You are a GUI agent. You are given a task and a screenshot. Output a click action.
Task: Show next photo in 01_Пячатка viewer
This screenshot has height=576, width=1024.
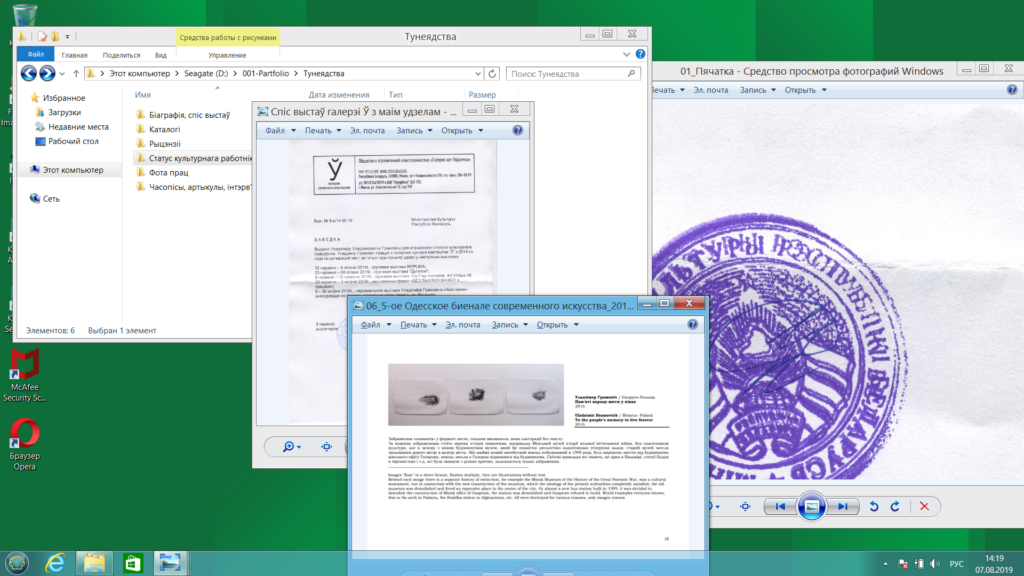pos(842,506)
